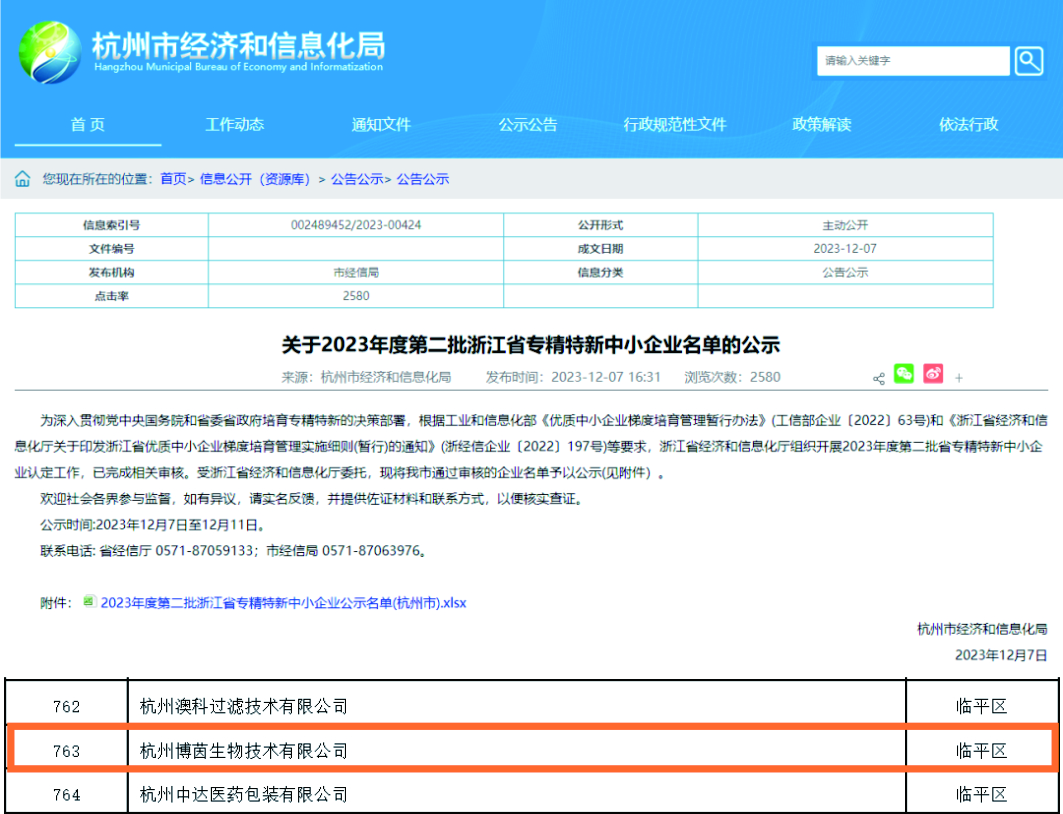Screen dimensions: 1063x814
Task: Click the magnifier search button
Action: (x=1029, y=61)
